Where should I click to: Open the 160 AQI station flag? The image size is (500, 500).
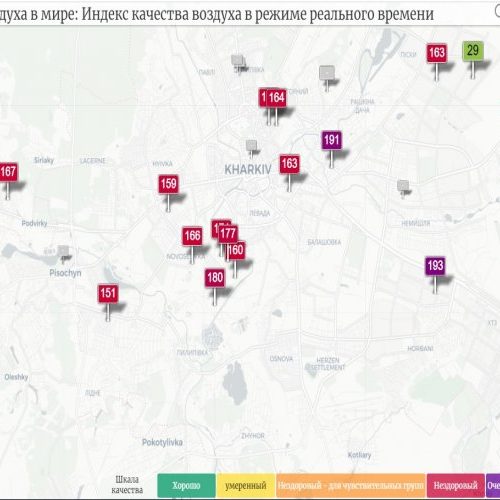pos(237,251)
